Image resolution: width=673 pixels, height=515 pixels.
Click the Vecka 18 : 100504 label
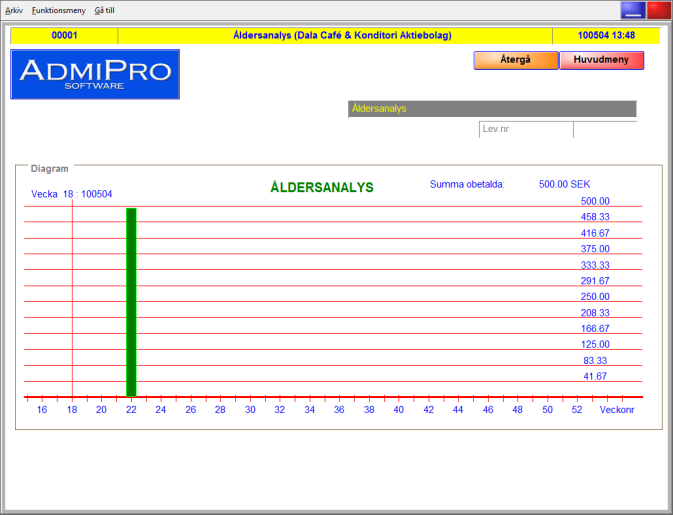pyautogui.click(x=72, y=194)
